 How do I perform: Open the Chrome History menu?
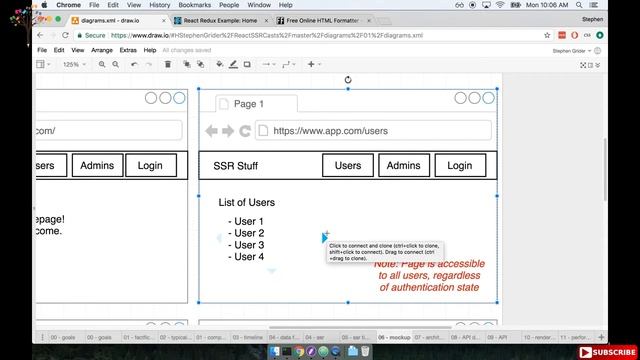(160, 5)
